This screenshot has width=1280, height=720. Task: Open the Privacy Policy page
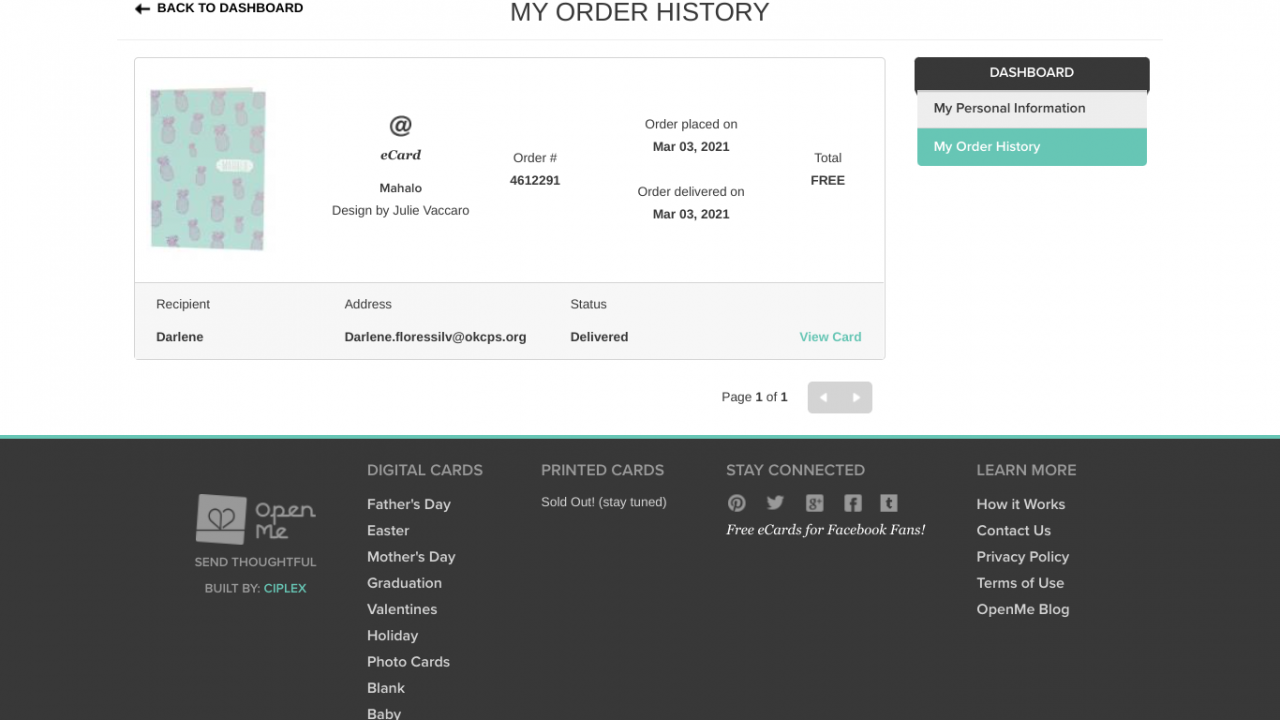[1022, 557]
